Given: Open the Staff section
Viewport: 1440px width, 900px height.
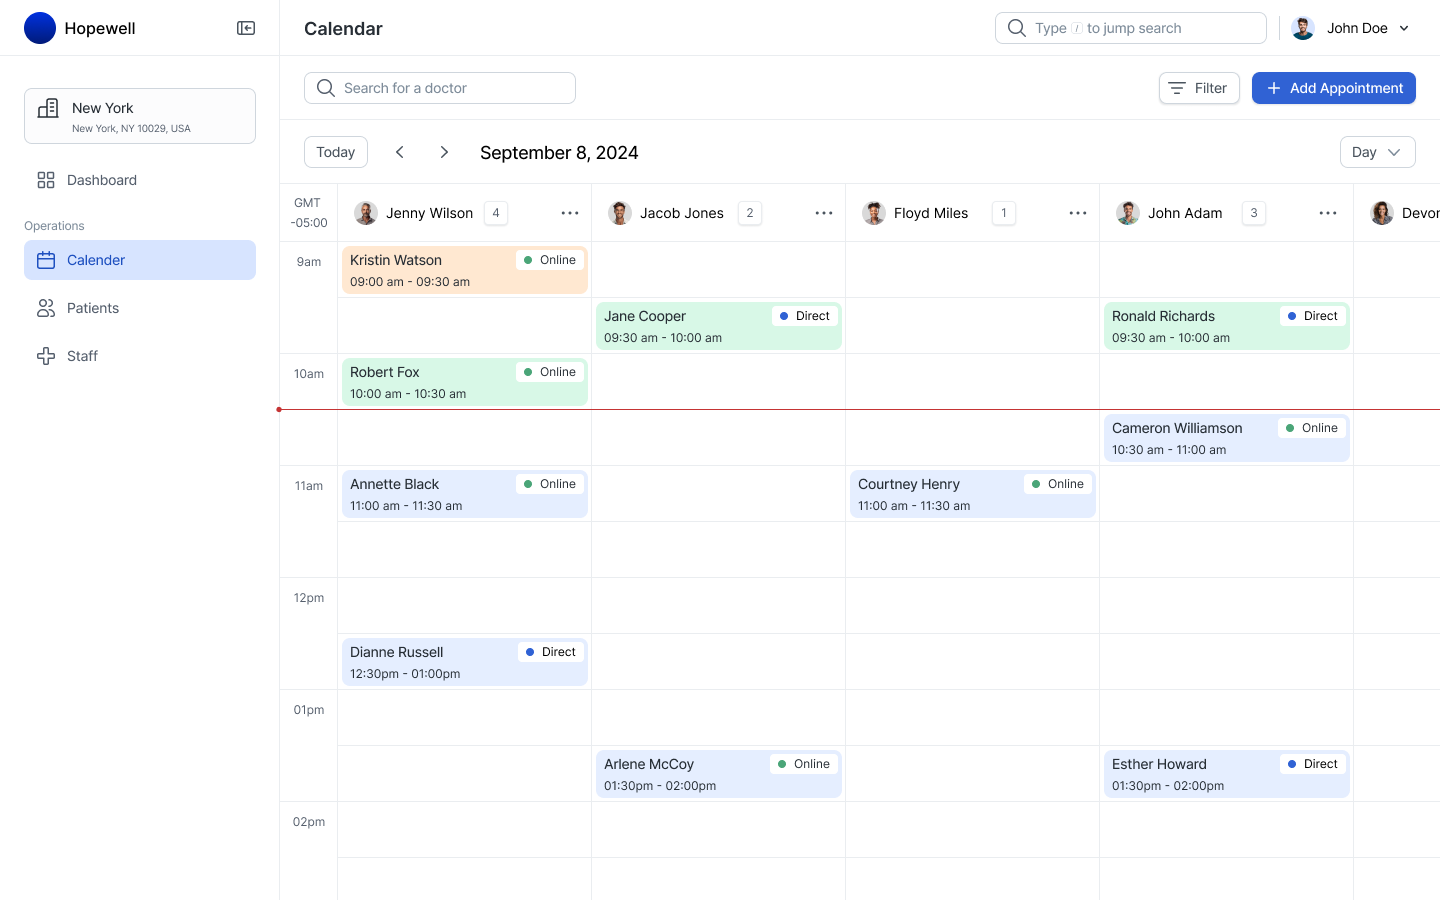Looking at the screenshot, I should [x=82, y=356].
